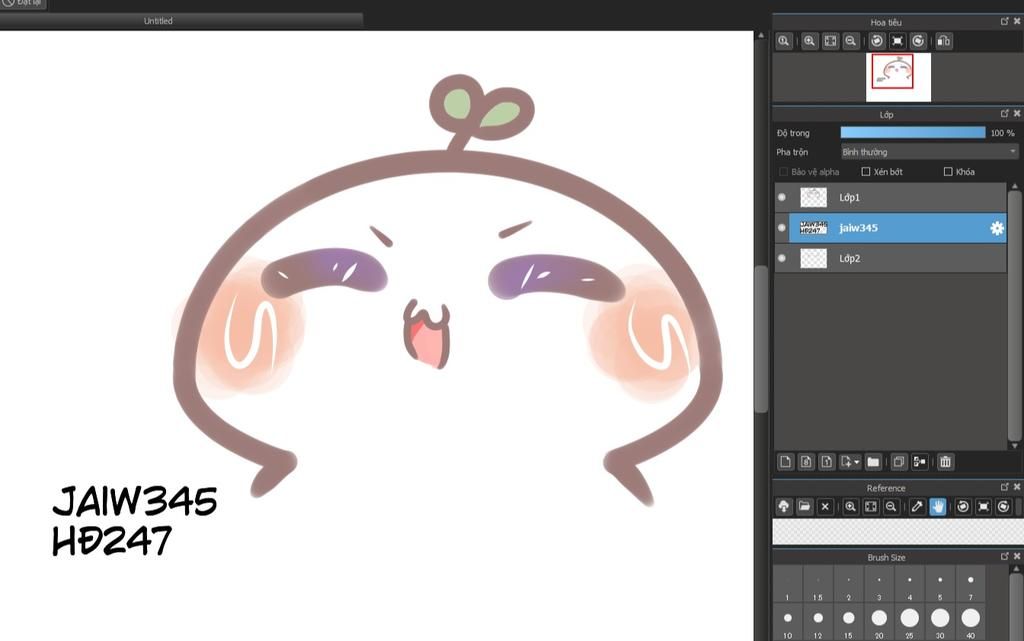Add a new 1-bit layer
The image size is (1024, 641).
(x=827, y=462)
